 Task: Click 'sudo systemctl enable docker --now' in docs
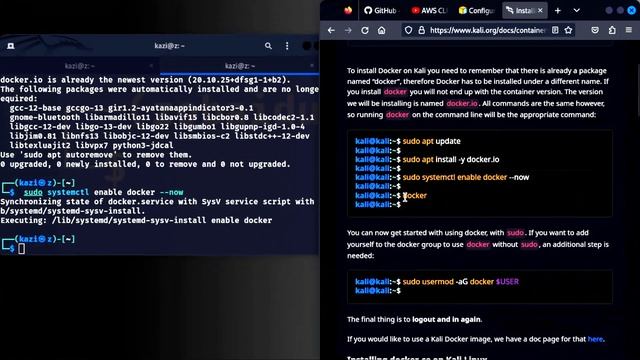pyautogui.click(x=466, y=178)
